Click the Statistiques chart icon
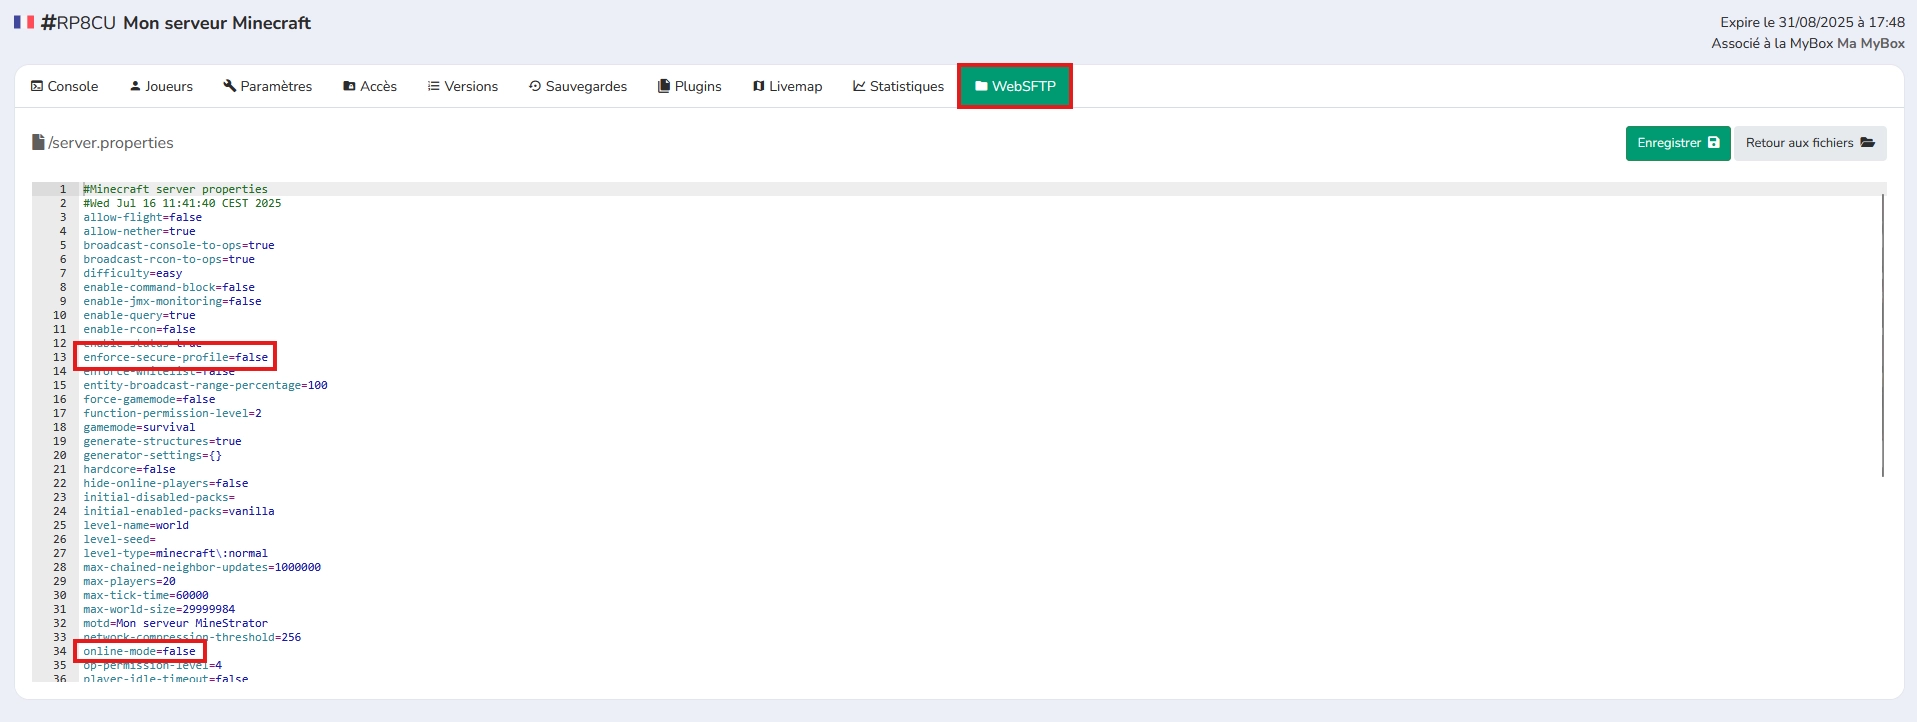 click(x=859, y=86)
